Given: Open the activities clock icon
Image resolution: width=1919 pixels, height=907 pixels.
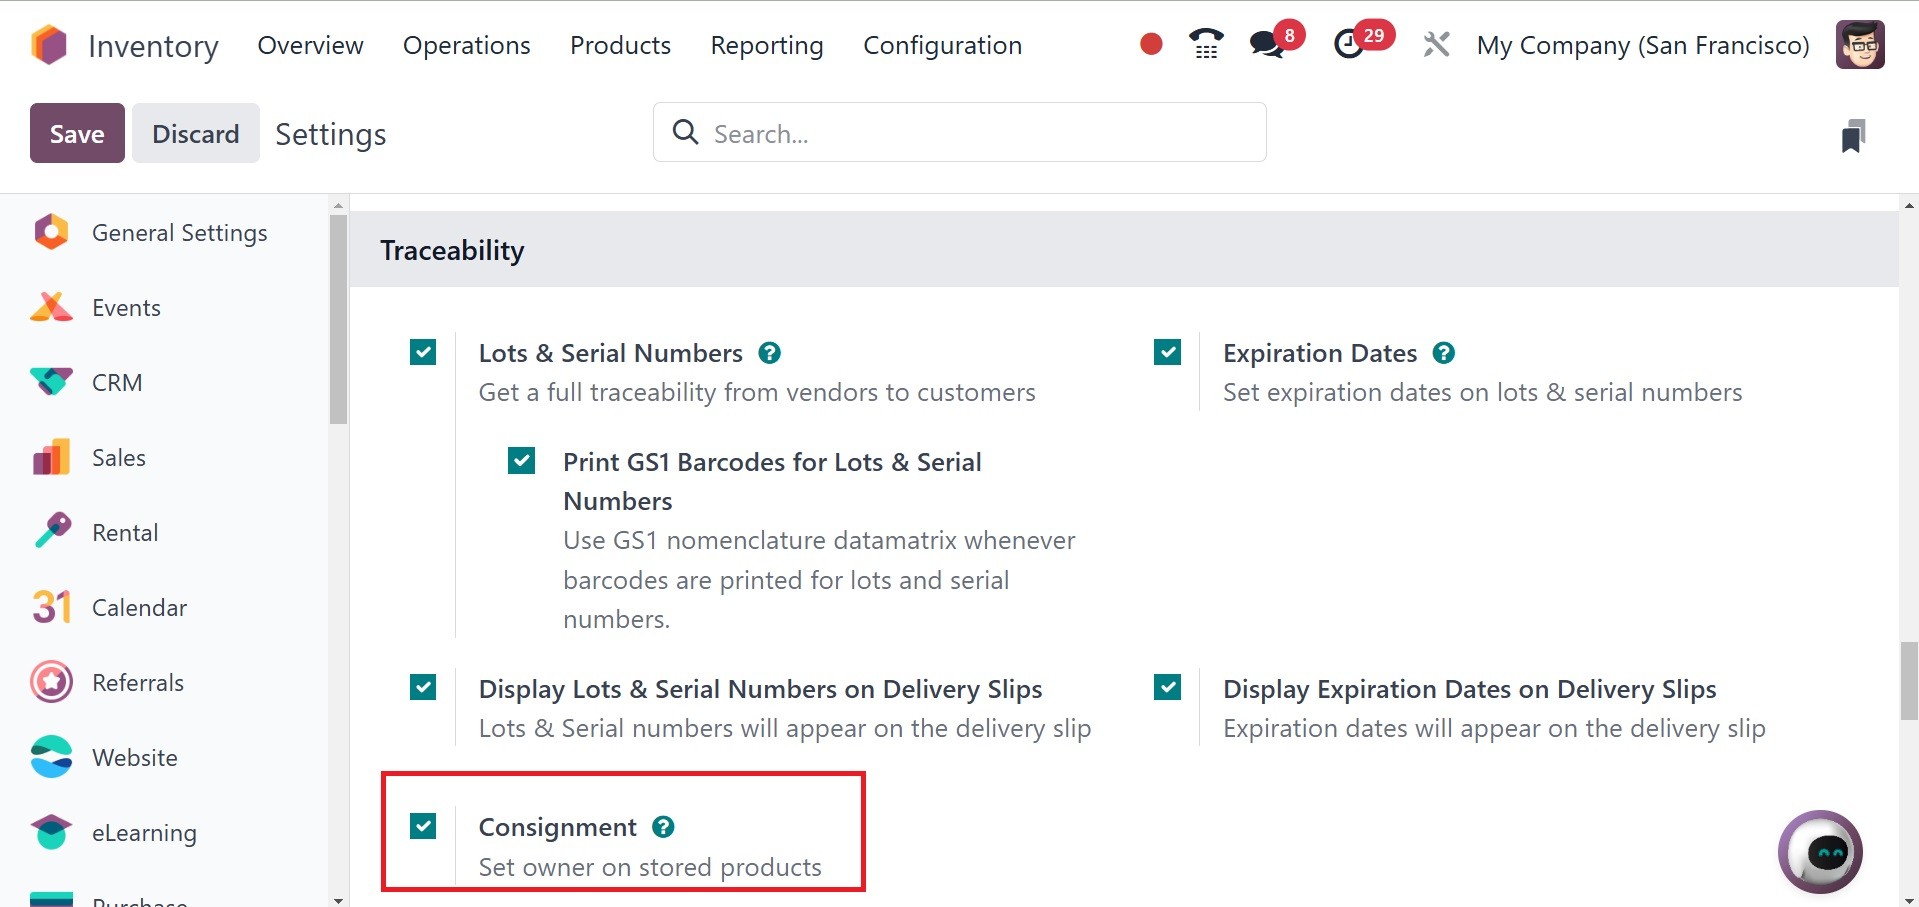Looking at the screenshot, I should (1350, 44).
